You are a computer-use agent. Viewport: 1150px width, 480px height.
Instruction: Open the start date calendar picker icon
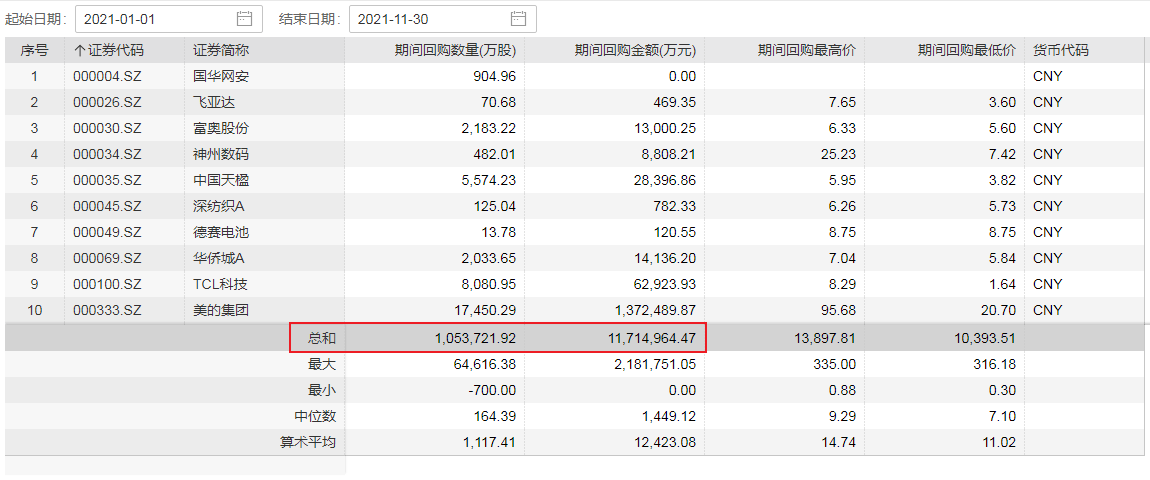click(x=245, y=19)
